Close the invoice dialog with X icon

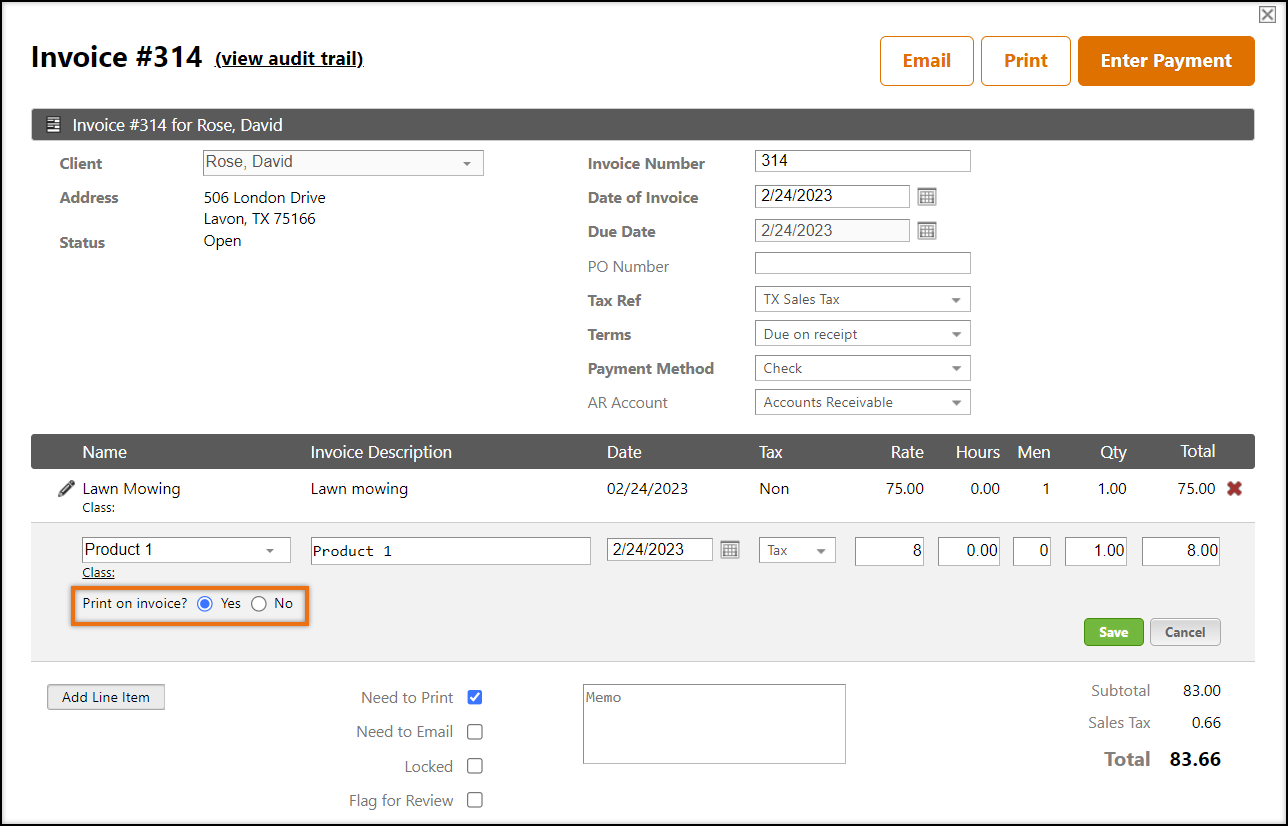[1266, 13]
